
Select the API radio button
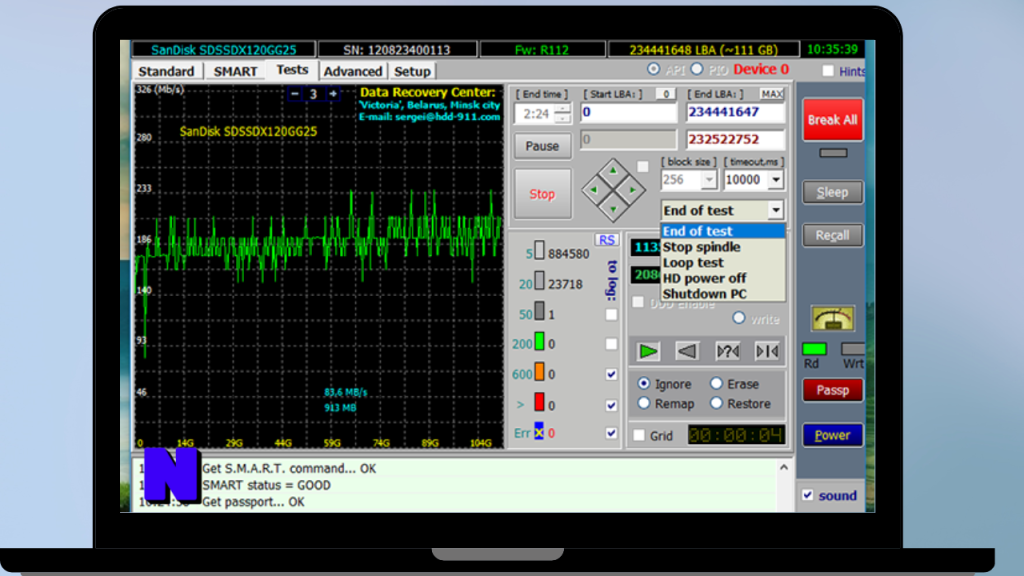click(x=653, y=69)
